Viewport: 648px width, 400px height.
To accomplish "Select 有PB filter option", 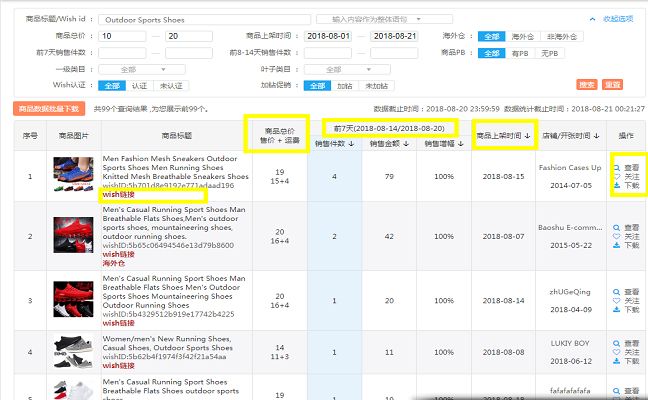I will (520, 53).
